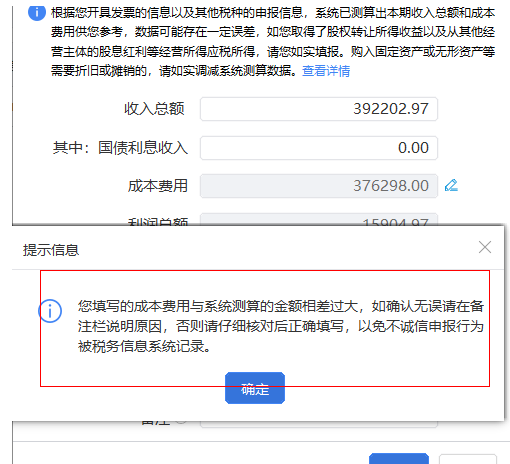Select the 成本费用 field showing 376298.00

pyautogui.click(x=319, y=186)
